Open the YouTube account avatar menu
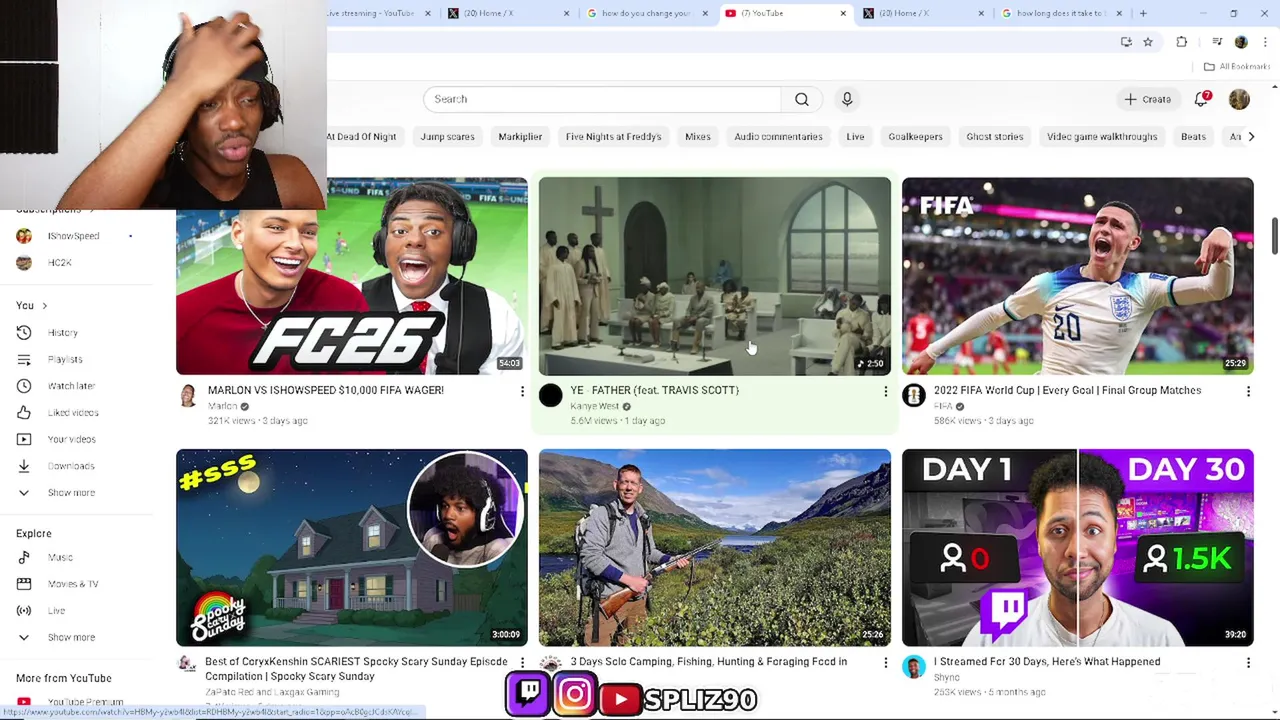Image resolution: width=1280 pixels, height=720 pixels. click(1239, 99)
